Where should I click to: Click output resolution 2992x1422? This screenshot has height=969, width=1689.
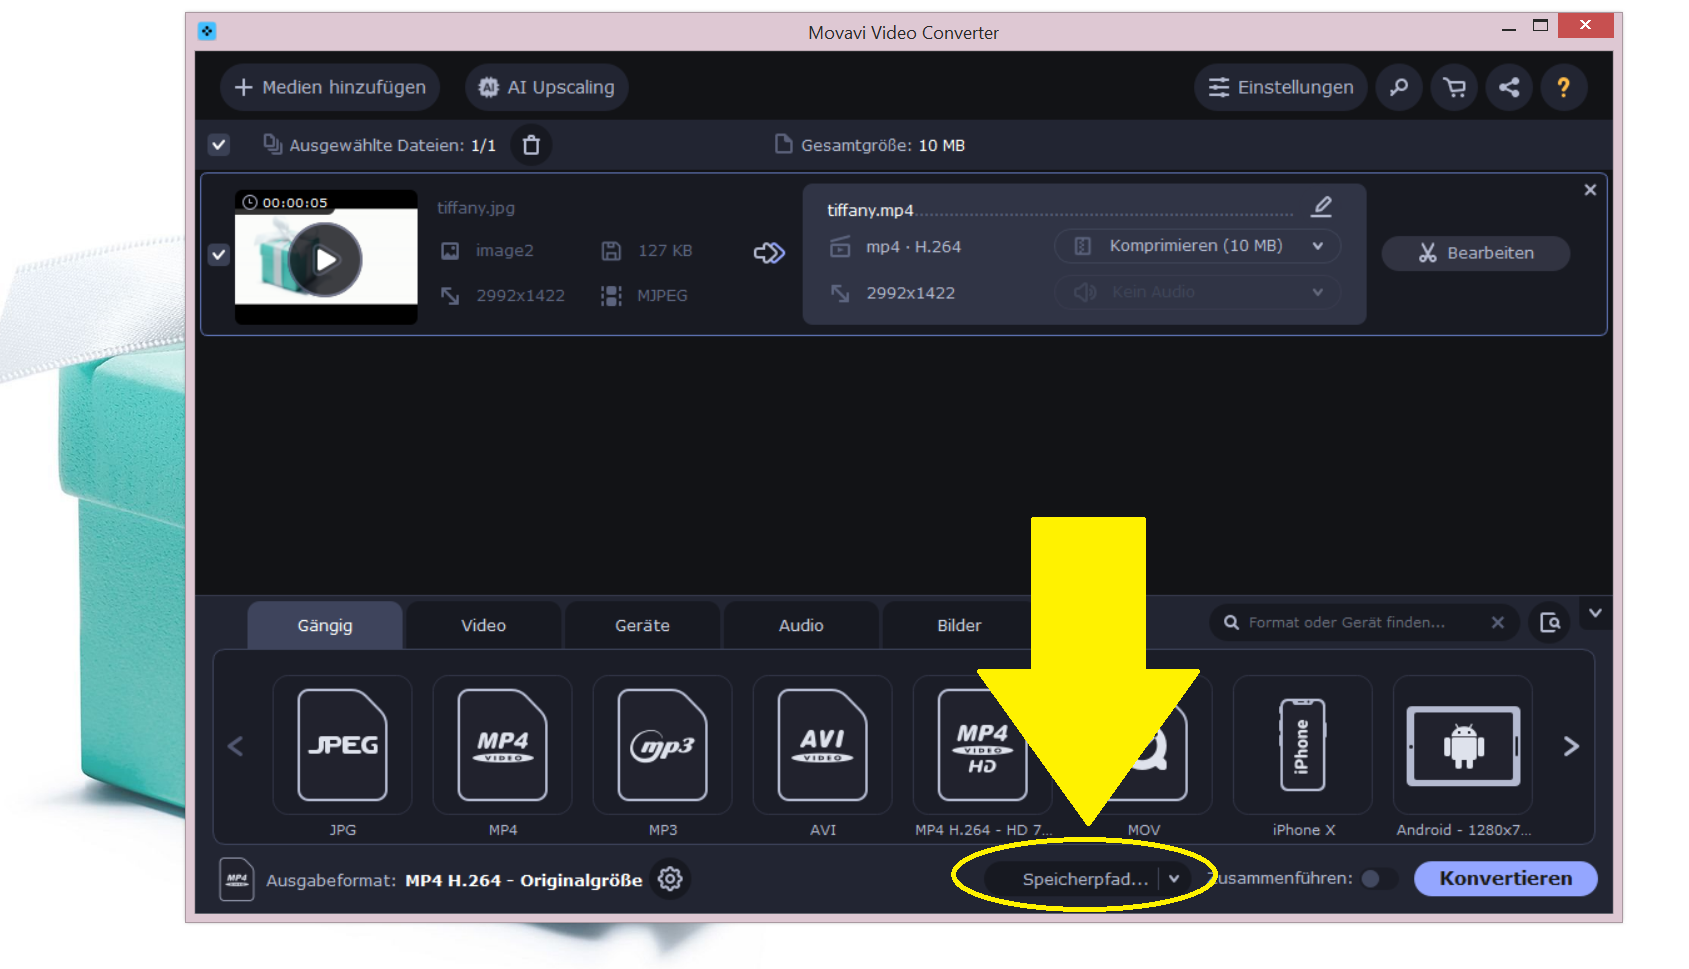(x=910, y=293)
